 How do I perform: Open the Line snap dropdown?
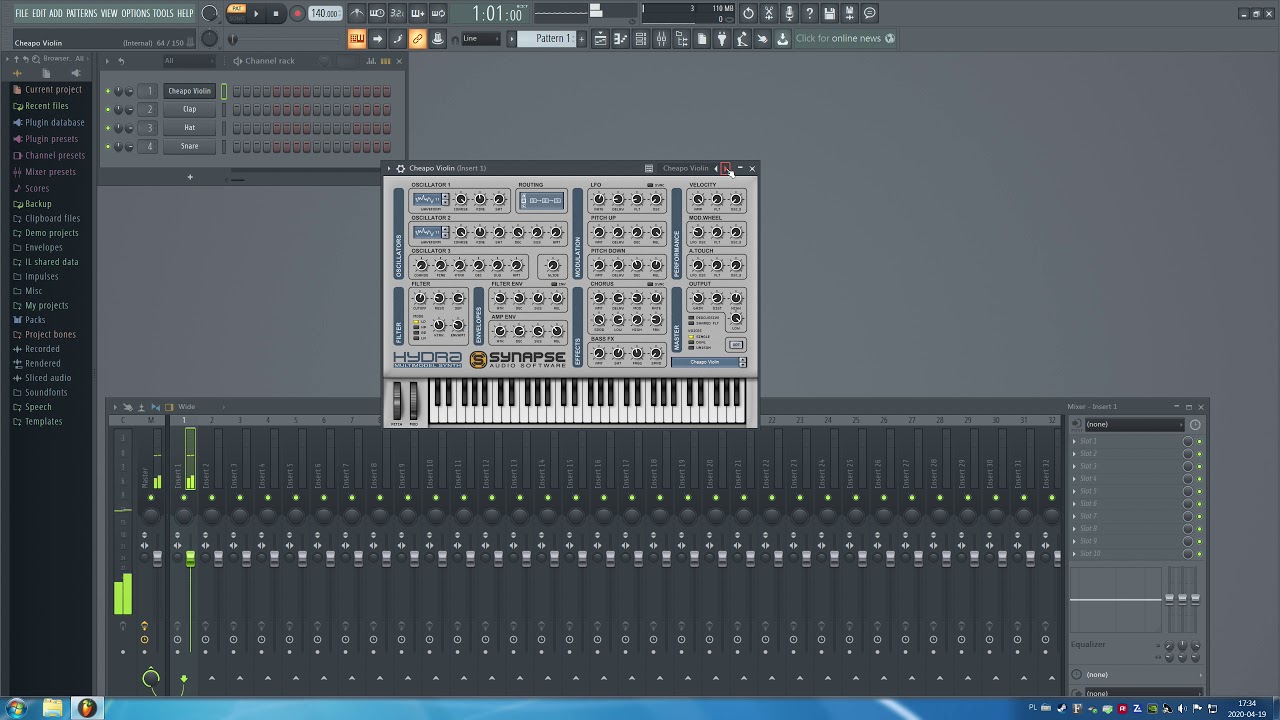pyautogui.click(x=482, y=39)
